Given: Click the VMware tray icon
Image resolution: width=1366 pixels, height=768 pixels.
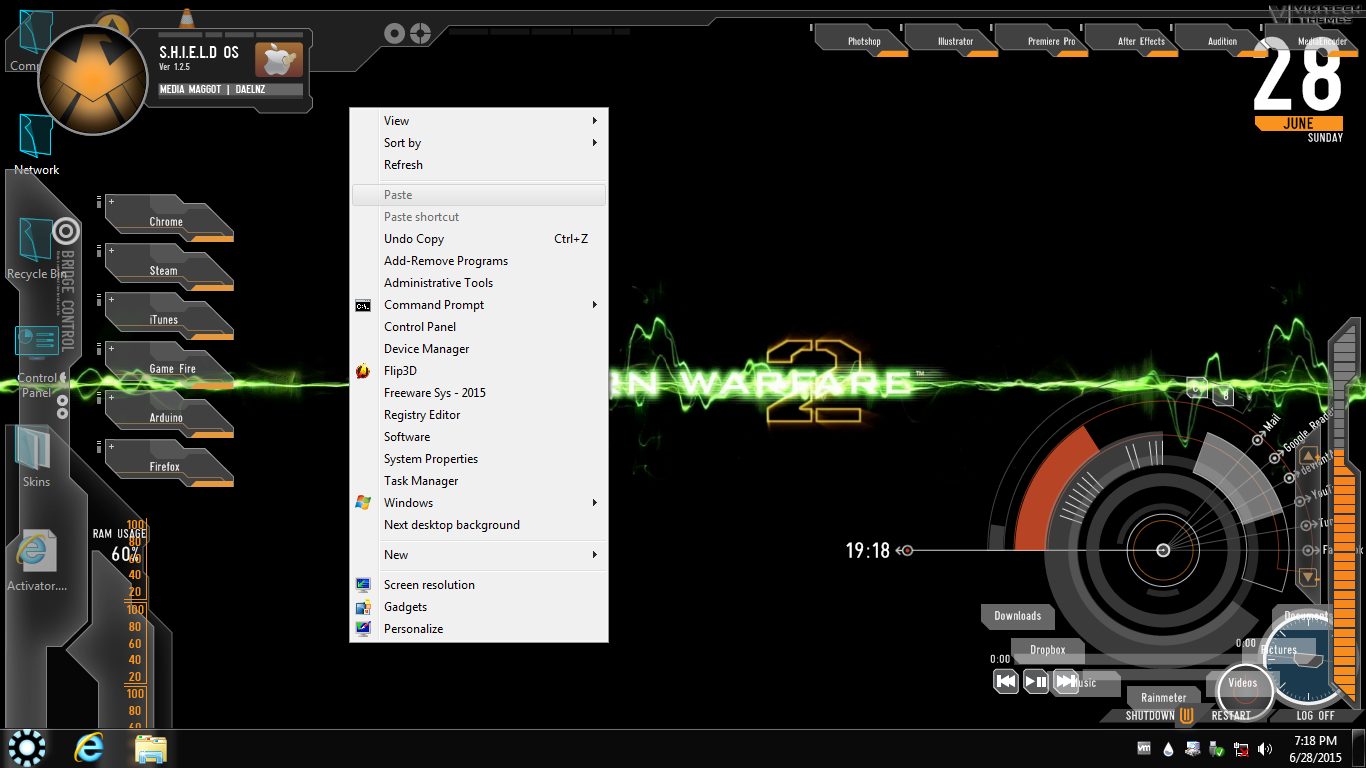Looking at the screenshot, I should pyautogui.click(x=1145, y=748).
